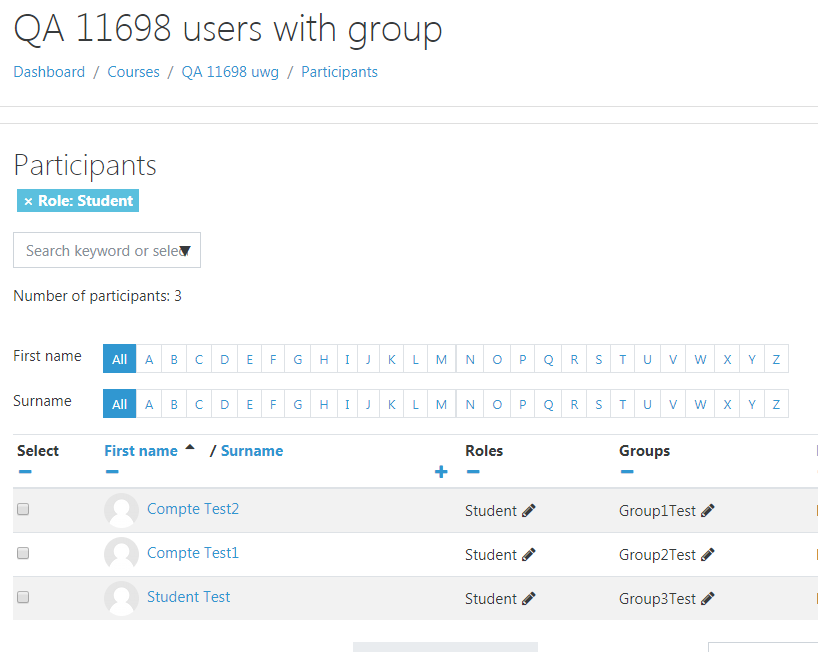
Task: Filter surname by letter T
Action: (622, 404)
